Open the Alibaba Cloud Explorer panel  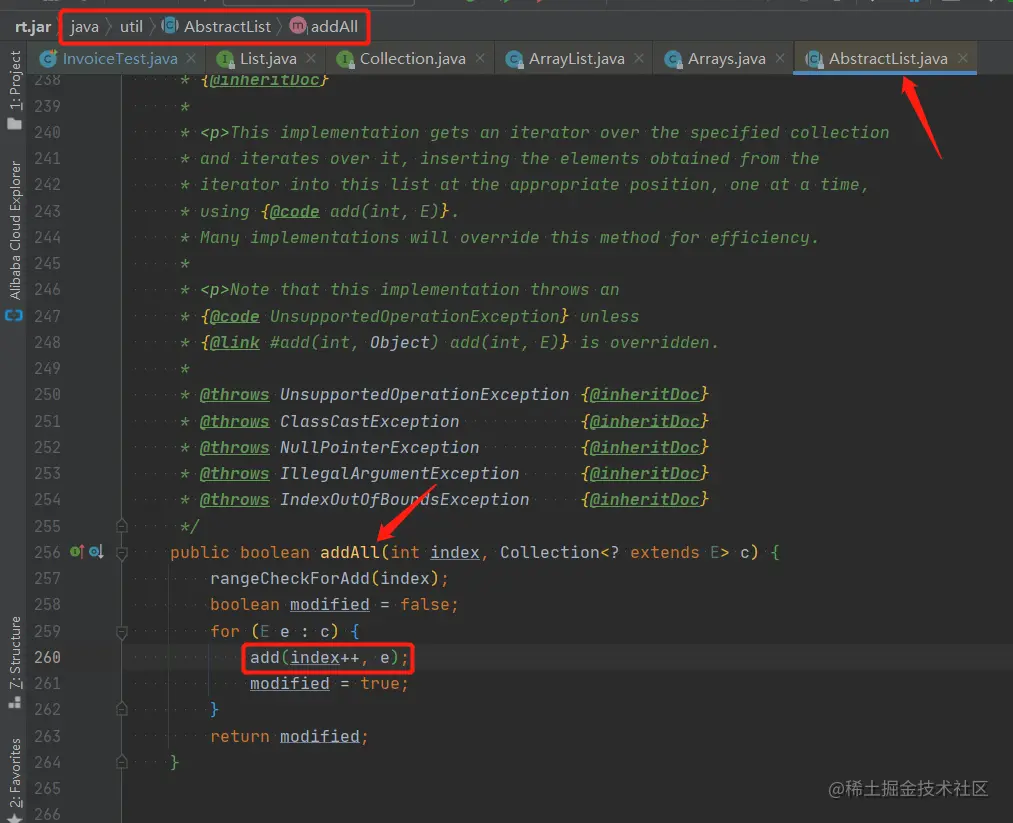click(16, 230)
